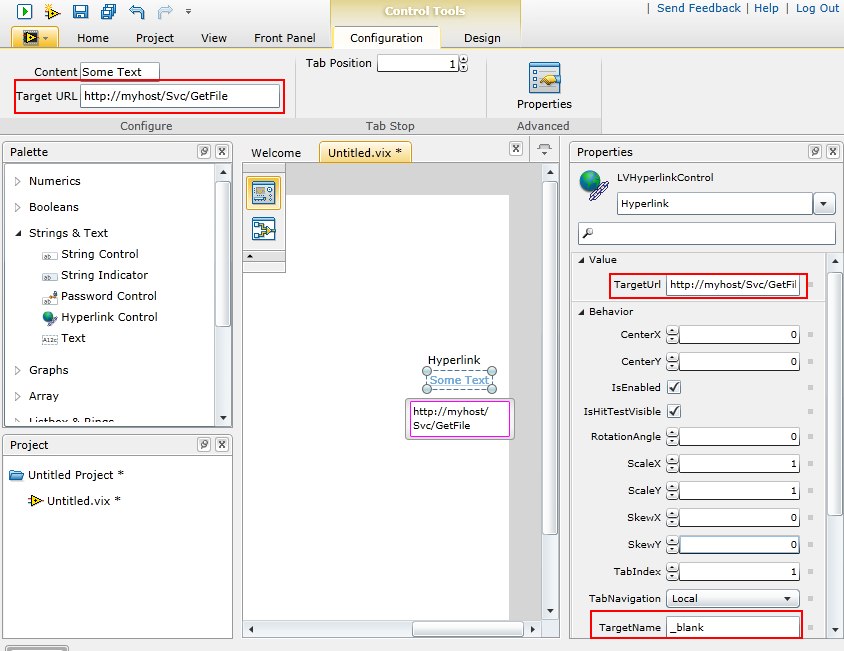Viewport: 844px width, 651px height.
Task: Select String Indicator in the palette
Action: coord(95,275)
